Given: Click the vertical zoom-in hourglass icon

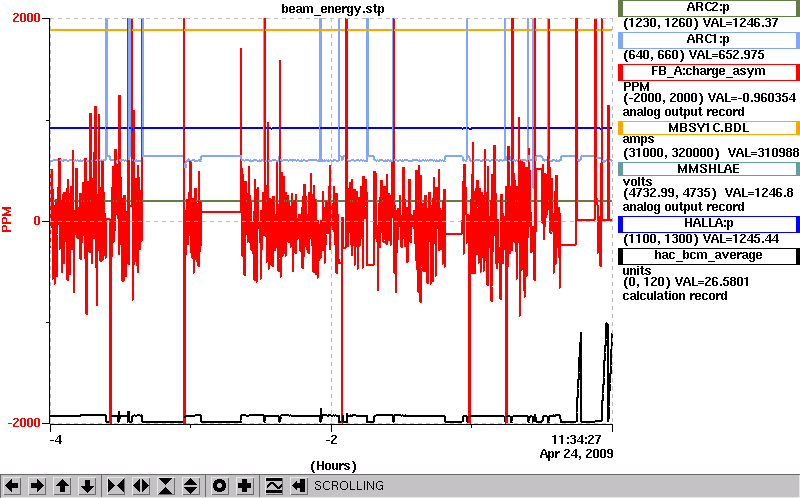Looking at the screenshot, I should pyautogui.click(x=166, y=486).
